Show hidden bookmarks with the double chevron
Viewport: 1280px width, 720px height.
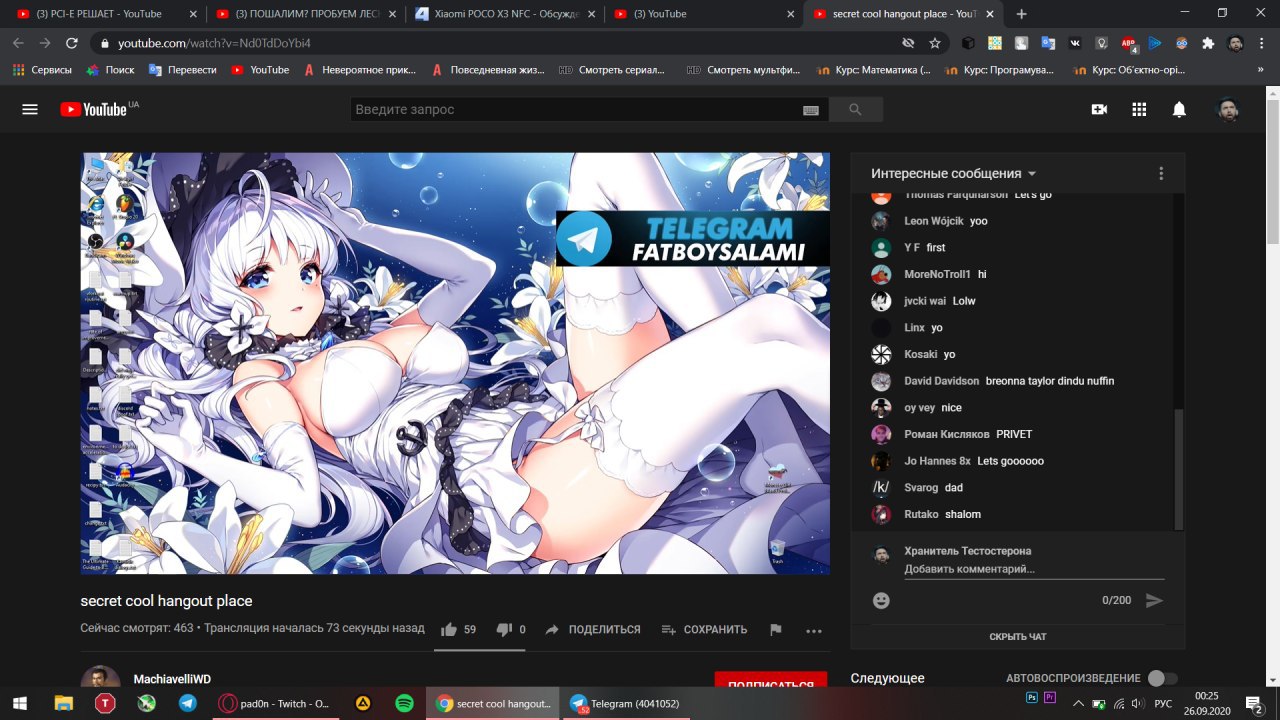(1260, 70)
